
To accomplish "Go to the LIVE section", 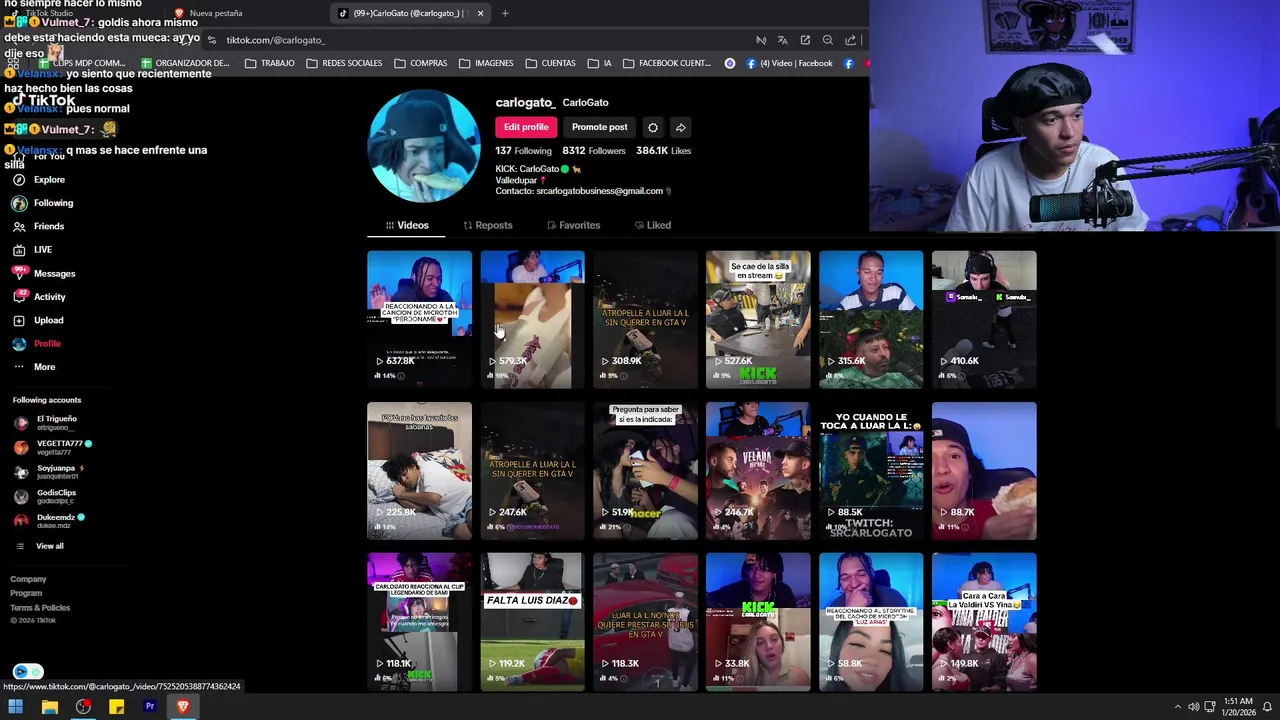I will [33, 250].
